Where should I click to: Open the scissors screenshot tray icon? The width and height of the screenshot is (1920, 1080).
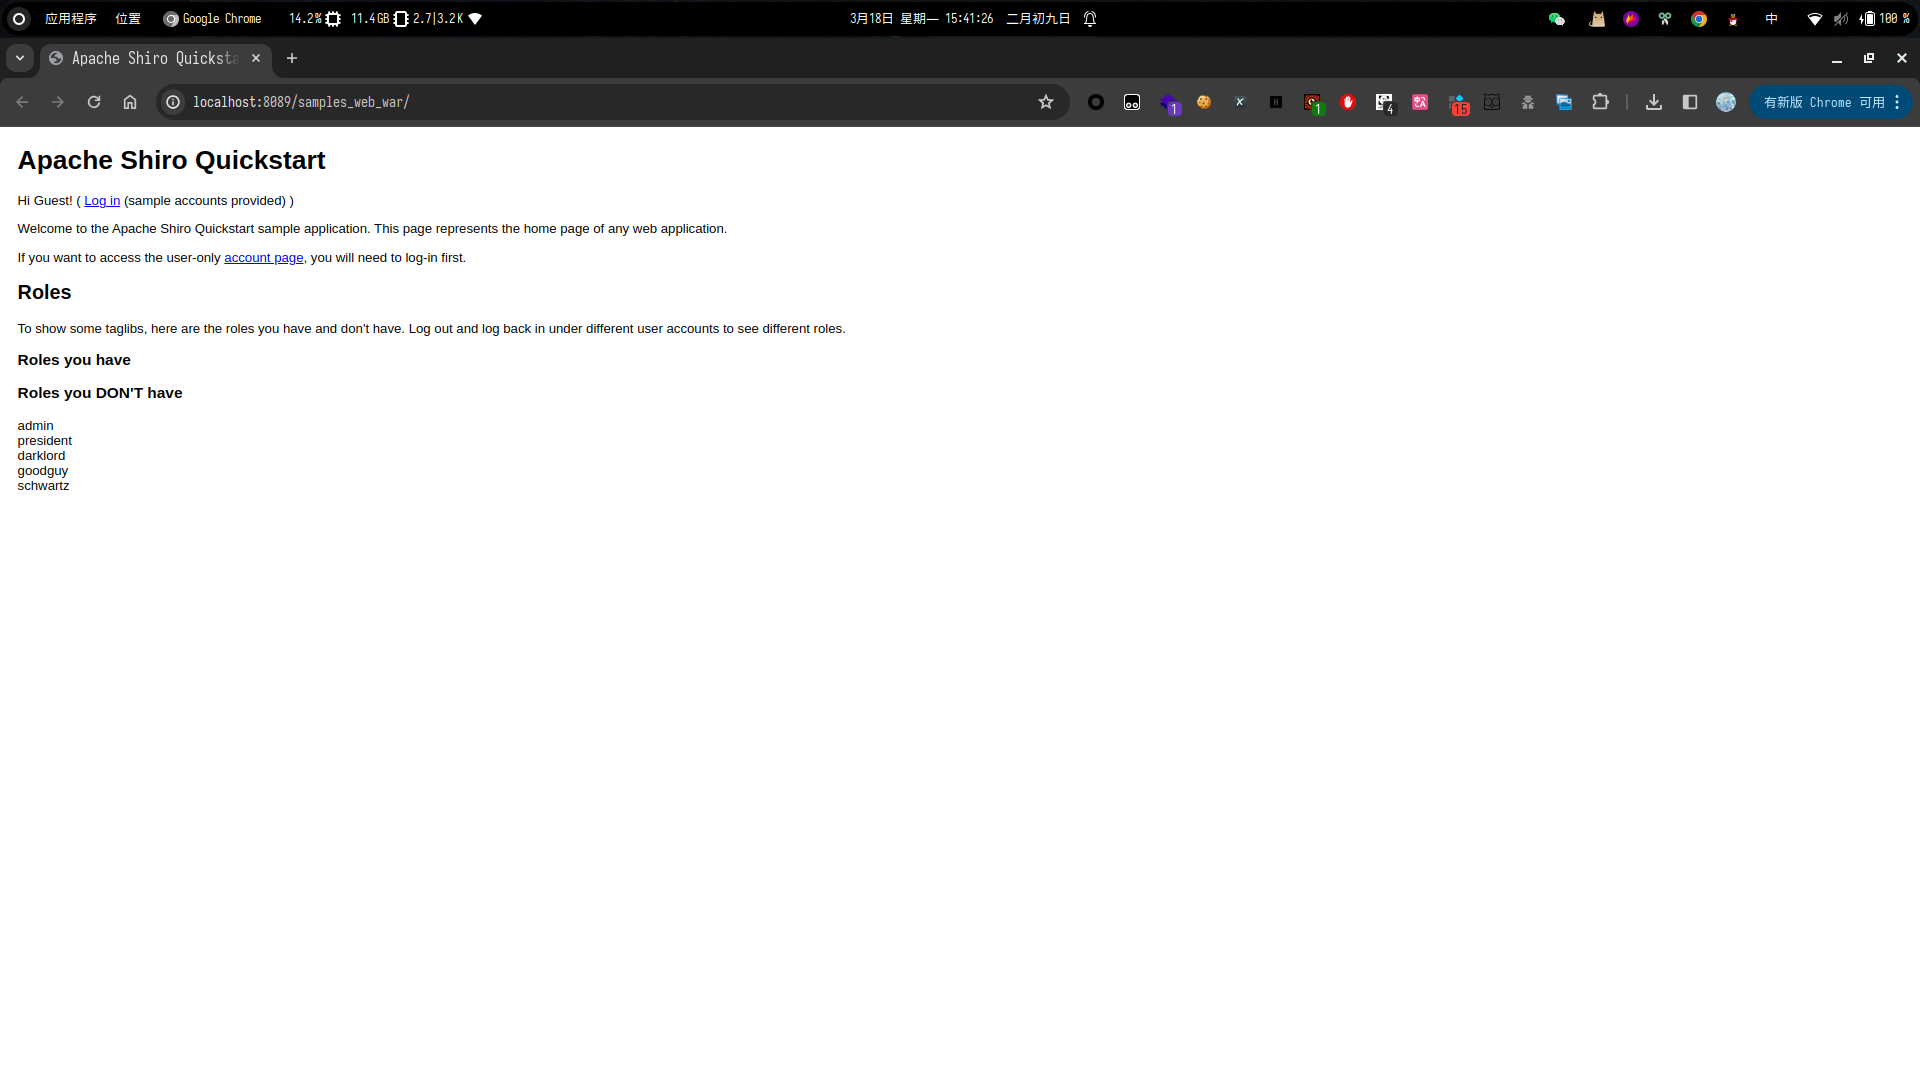[1665, 19]
